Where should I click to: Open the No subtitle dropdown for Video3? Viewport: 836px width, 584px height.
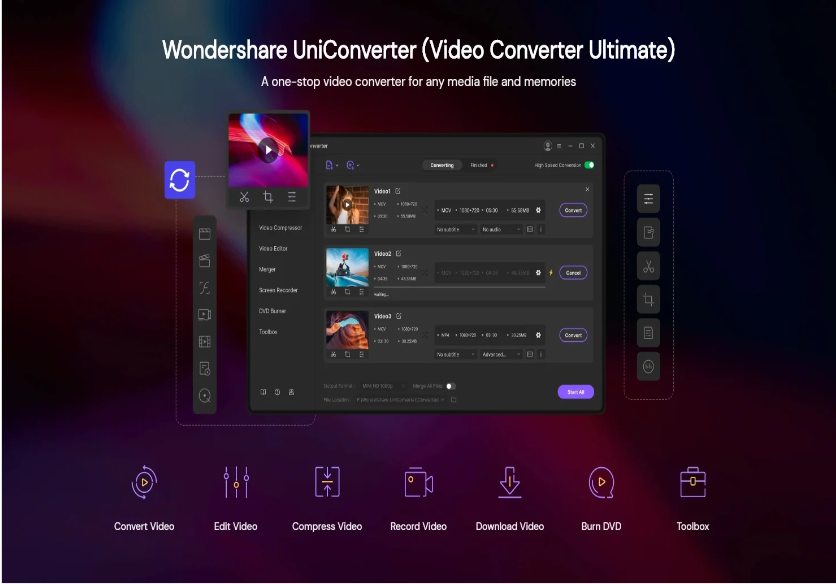pos(455,354)
